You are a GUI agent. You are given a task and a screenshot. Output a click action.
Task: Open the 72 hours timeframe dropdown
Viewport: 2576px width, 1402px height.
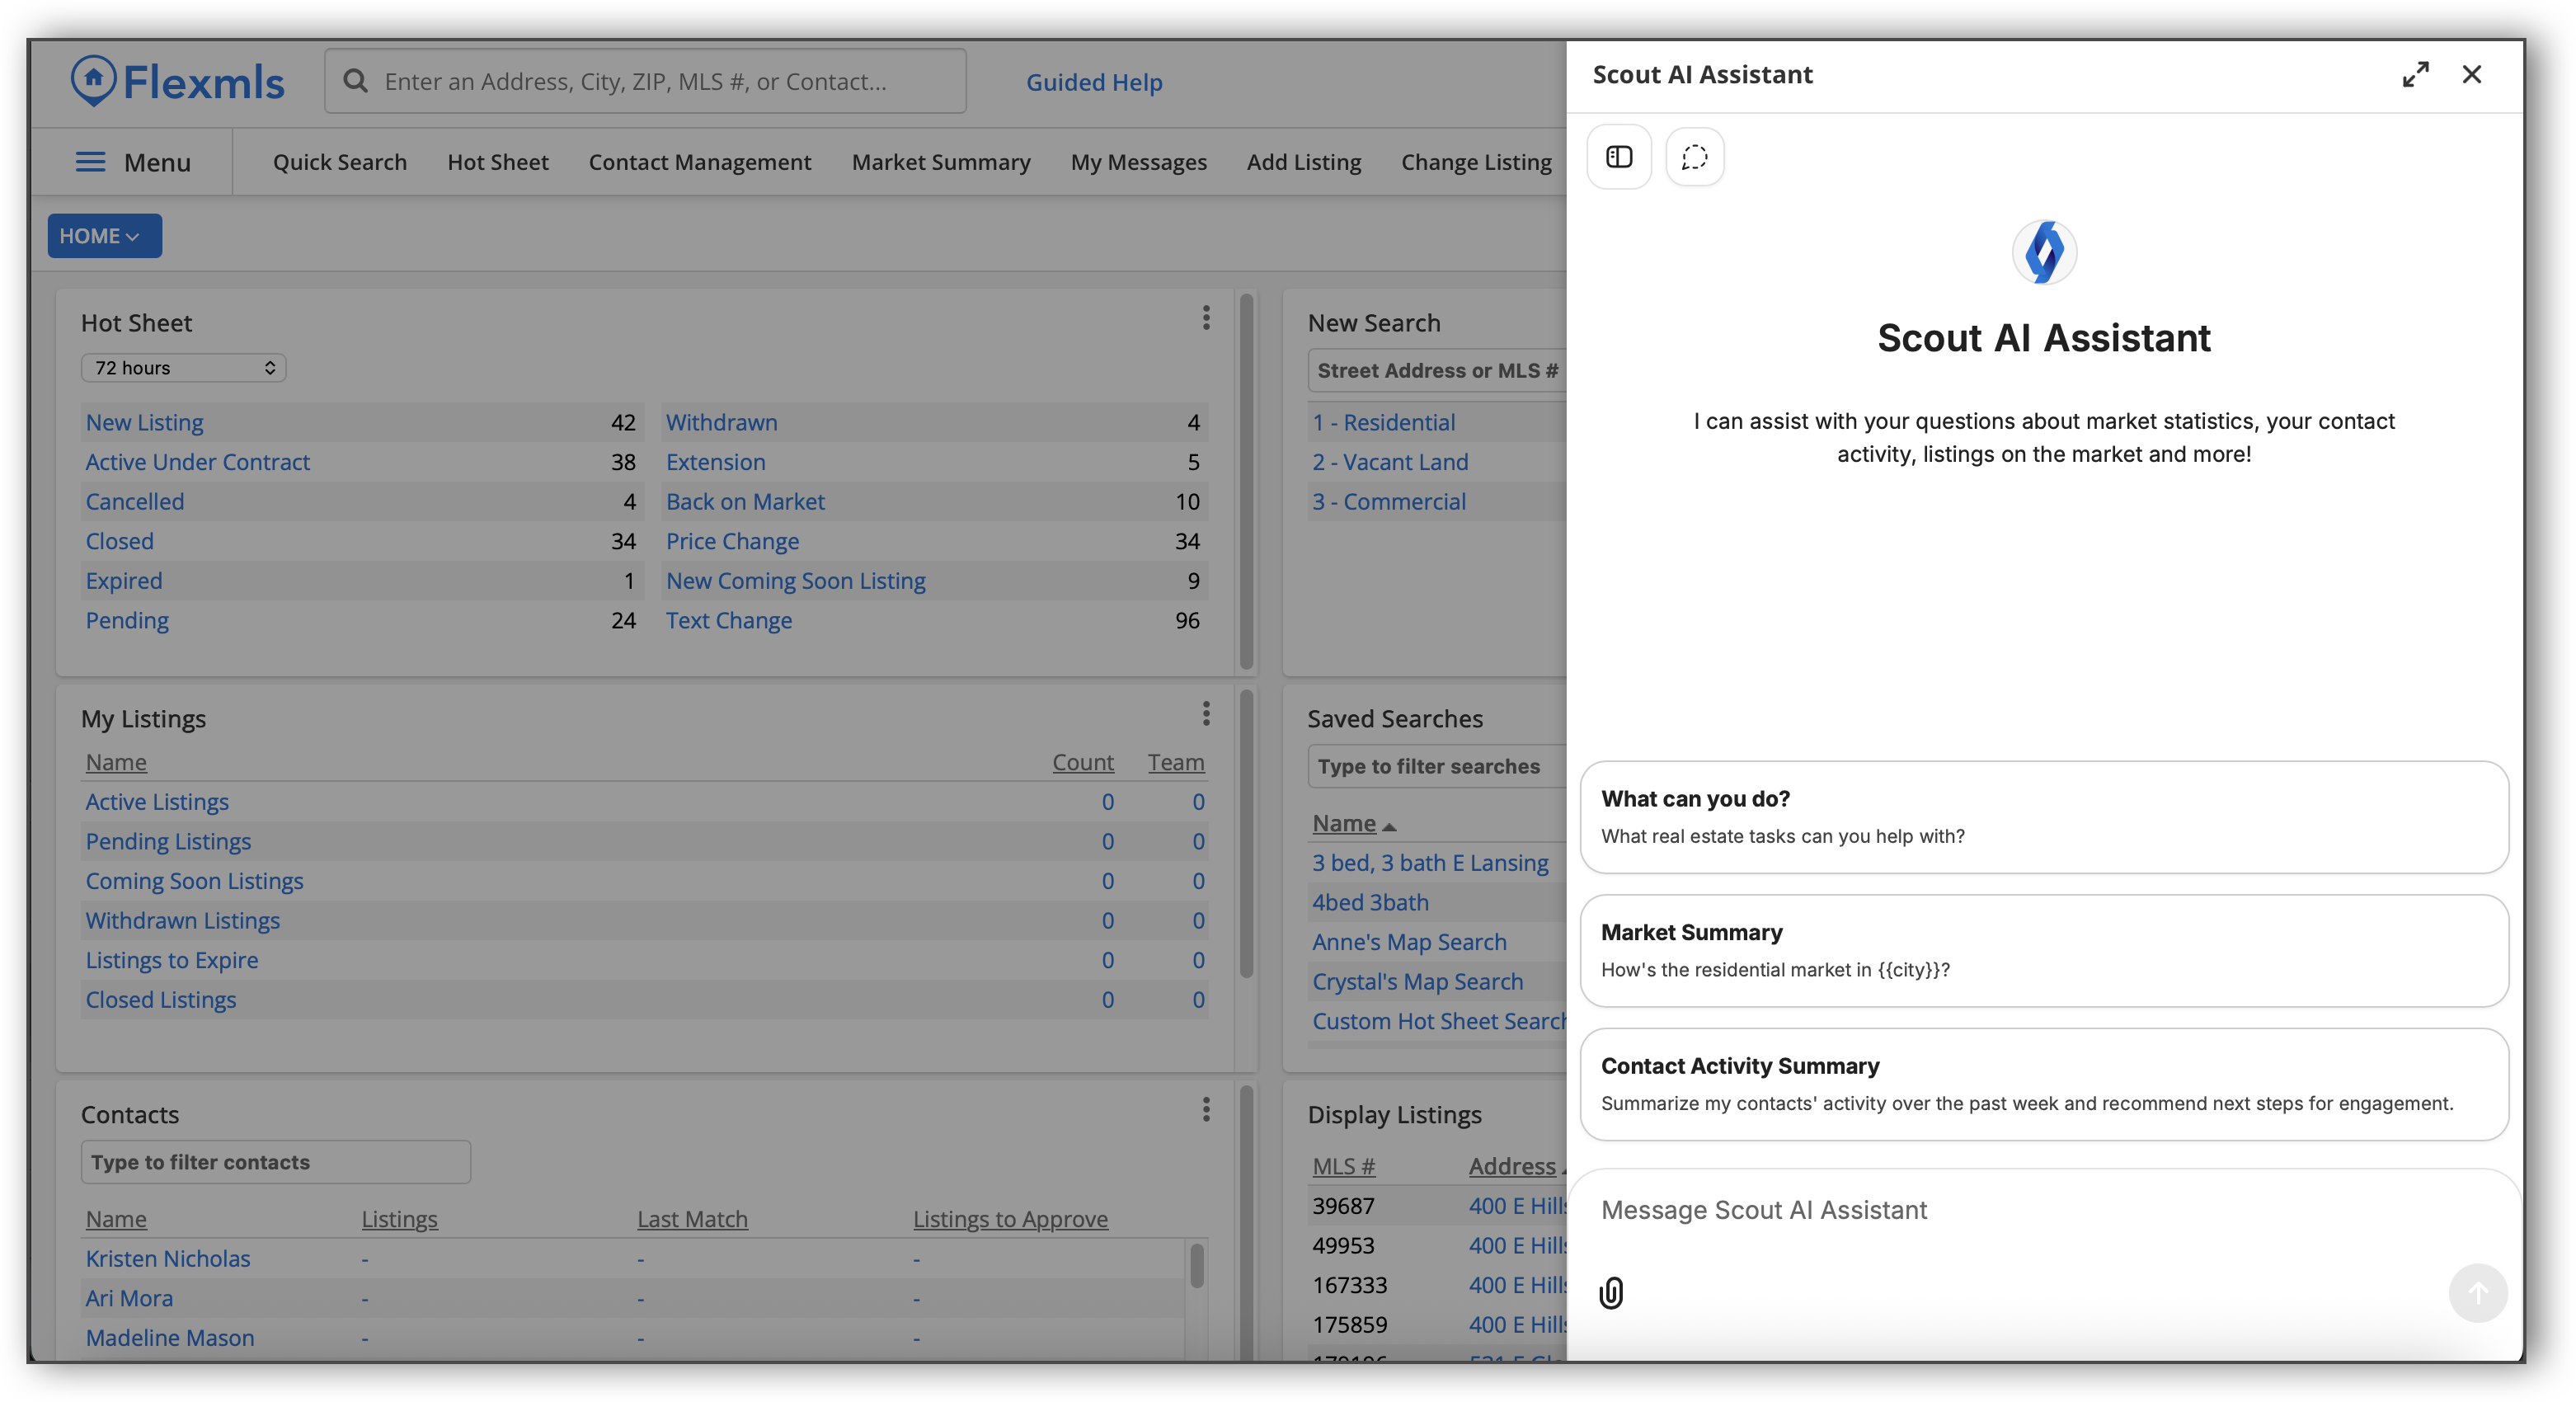pos(184,368)
